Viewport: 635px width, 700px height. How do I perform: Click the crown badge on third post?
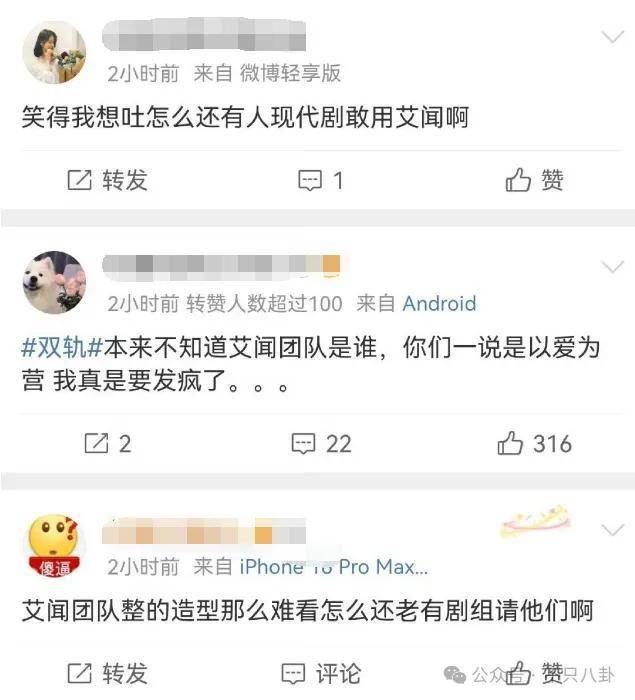[x=536, y=522]
